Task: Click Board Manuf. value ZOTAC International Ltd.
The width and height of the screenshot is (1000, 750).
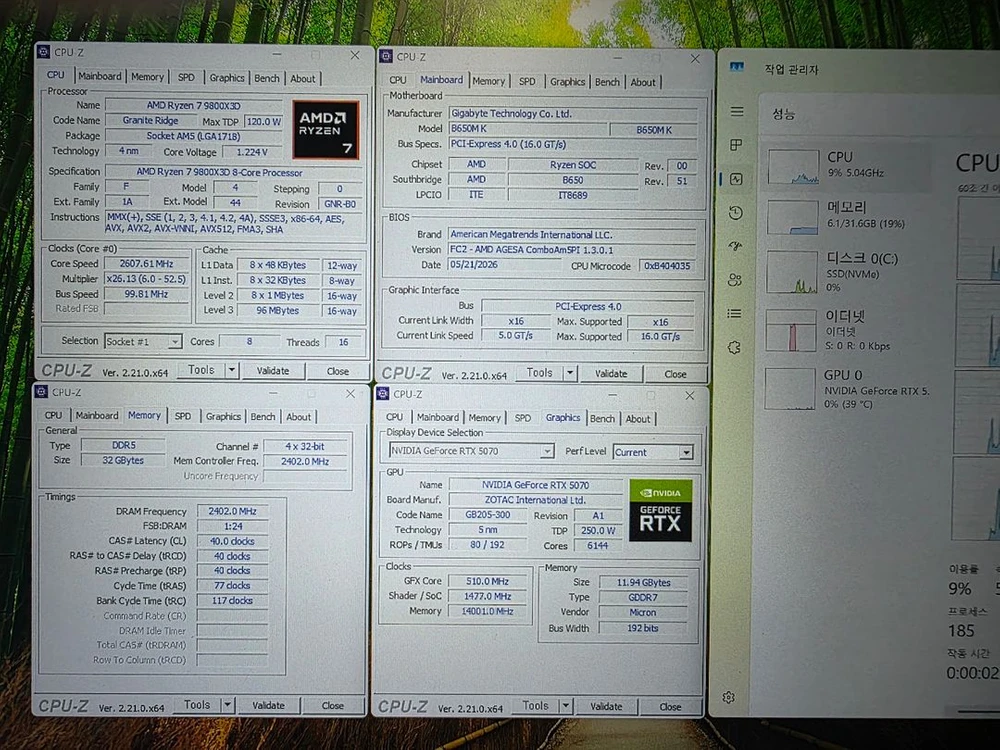Action: point(535,500)
